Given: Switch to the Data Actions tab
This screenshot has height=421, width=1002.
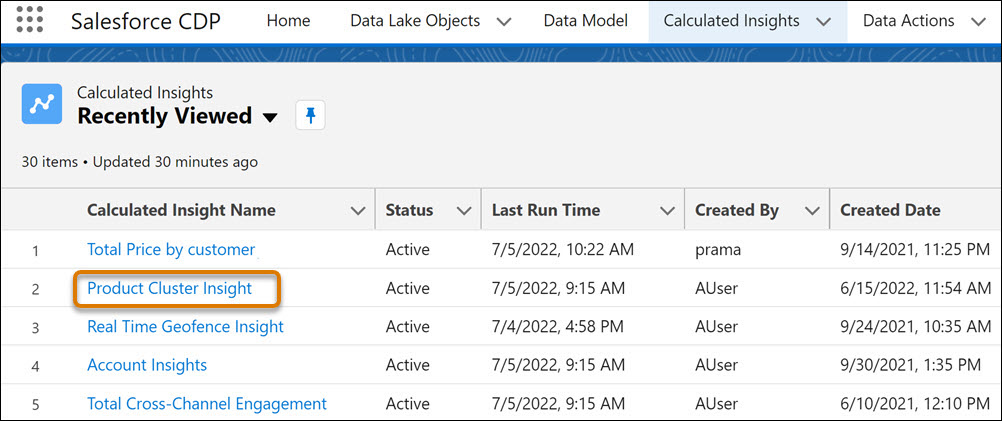Looking at the screenshot, I should pyautogui.click(x=909, y=21).
